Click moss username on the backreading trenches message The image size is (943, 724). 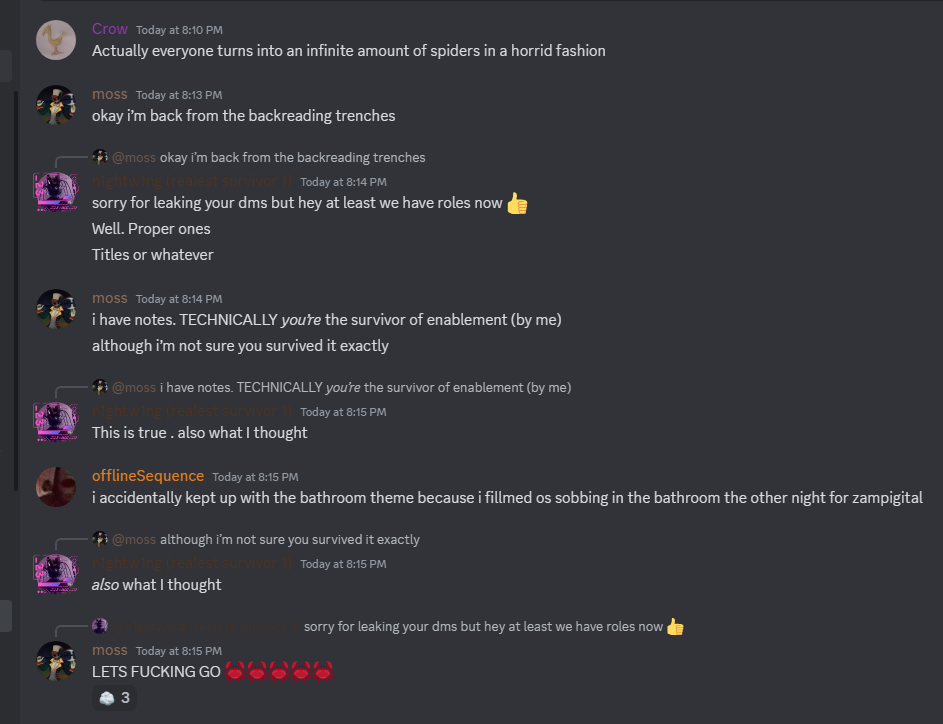[109, 94]
